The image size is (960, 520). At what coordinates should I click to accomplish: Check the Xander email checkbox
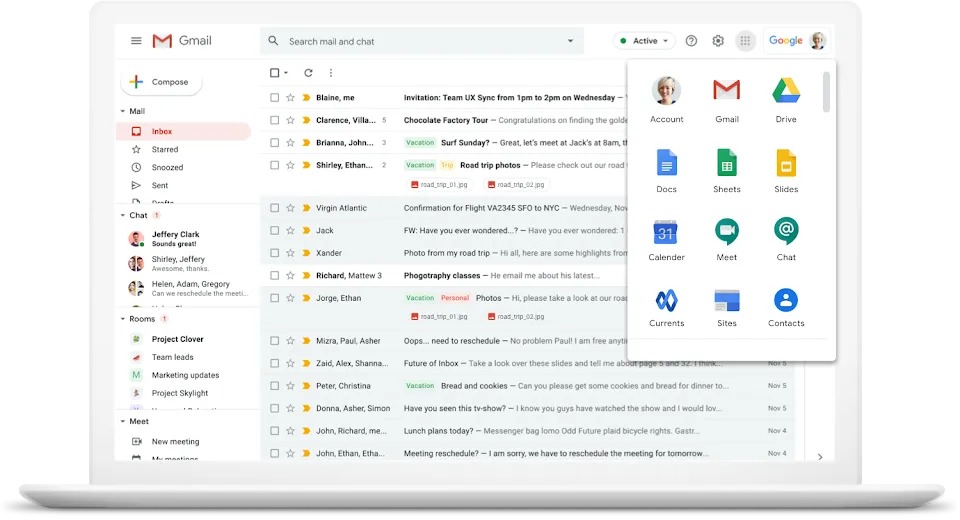tap(274, 253)
